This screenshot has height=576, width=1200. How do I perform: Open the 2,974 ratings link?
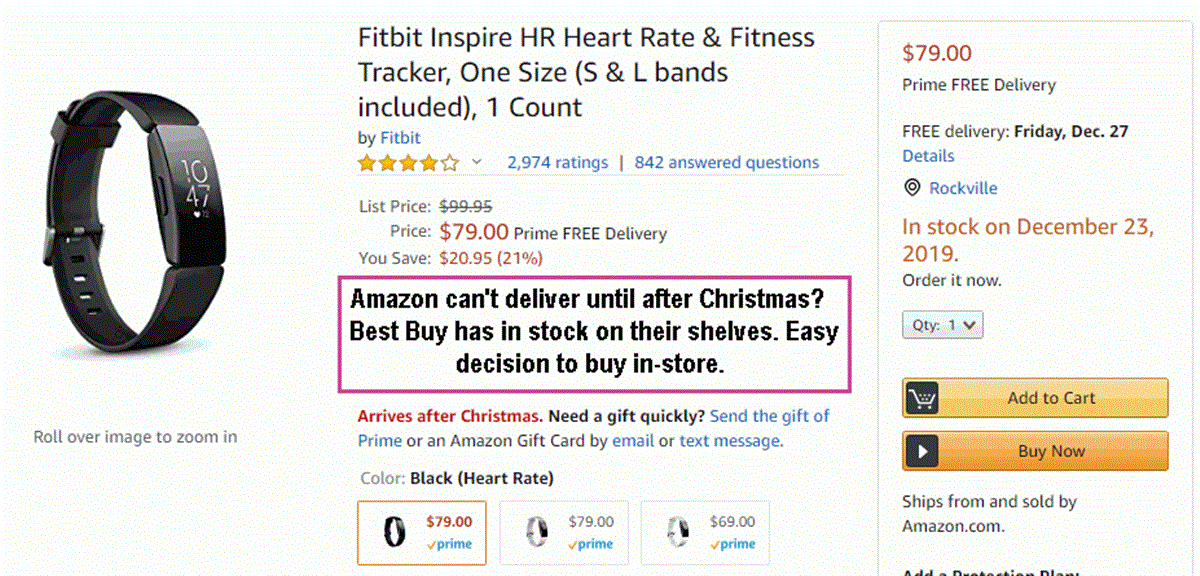pyautogui.click(x=557, y=162)
